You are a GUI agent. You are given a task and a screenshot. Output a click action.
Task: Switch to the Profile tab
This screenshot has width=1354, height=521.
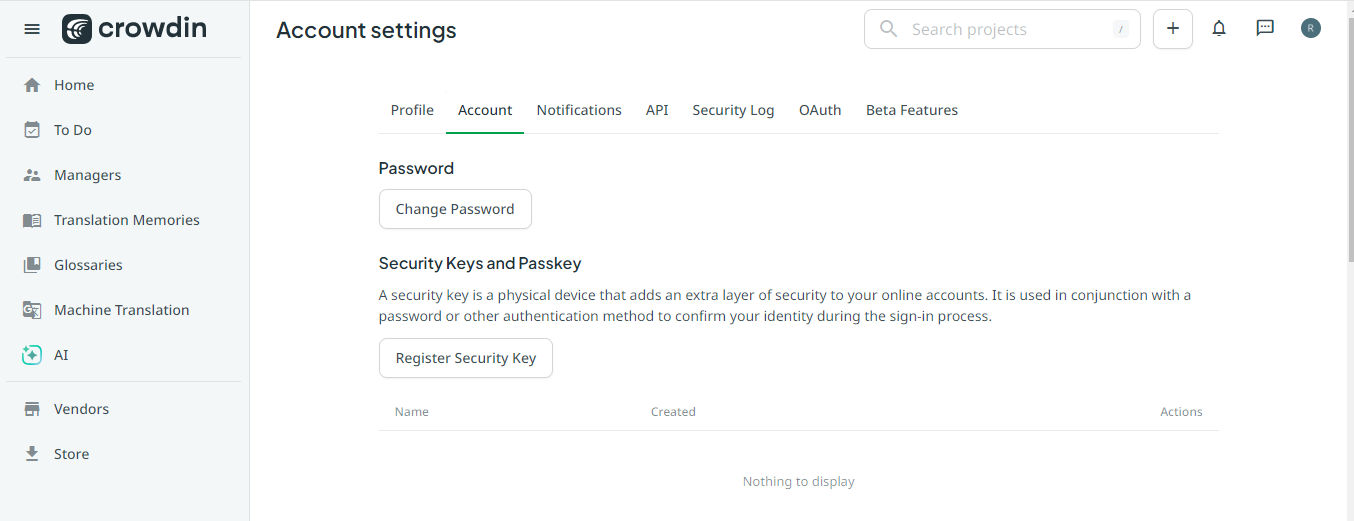[412, 110]
